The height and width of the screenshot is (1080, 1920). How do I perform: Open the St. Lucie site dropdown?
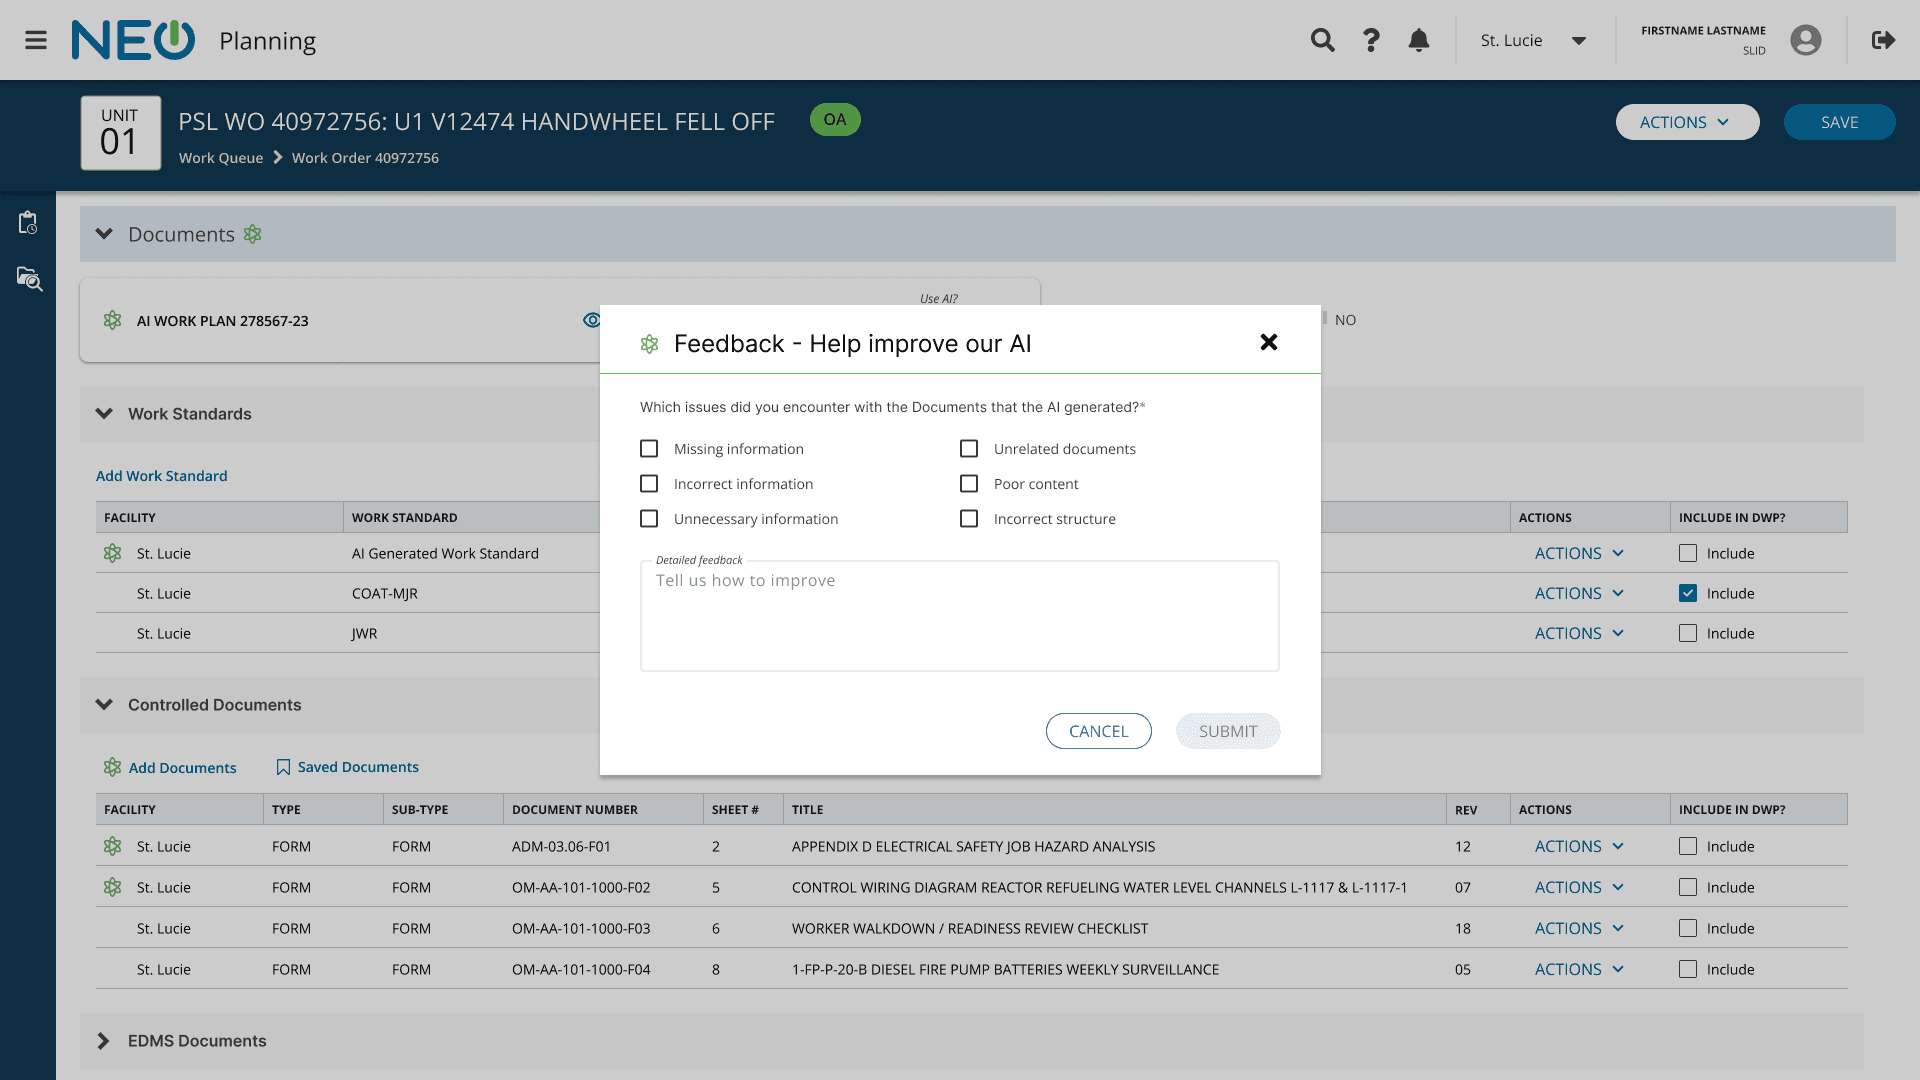(x=1533, y=40)
